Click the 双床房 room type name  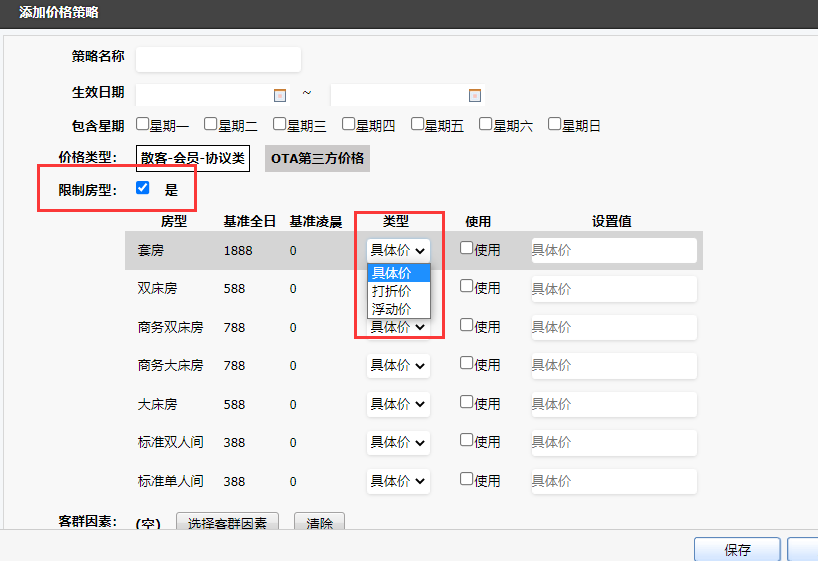158,289
